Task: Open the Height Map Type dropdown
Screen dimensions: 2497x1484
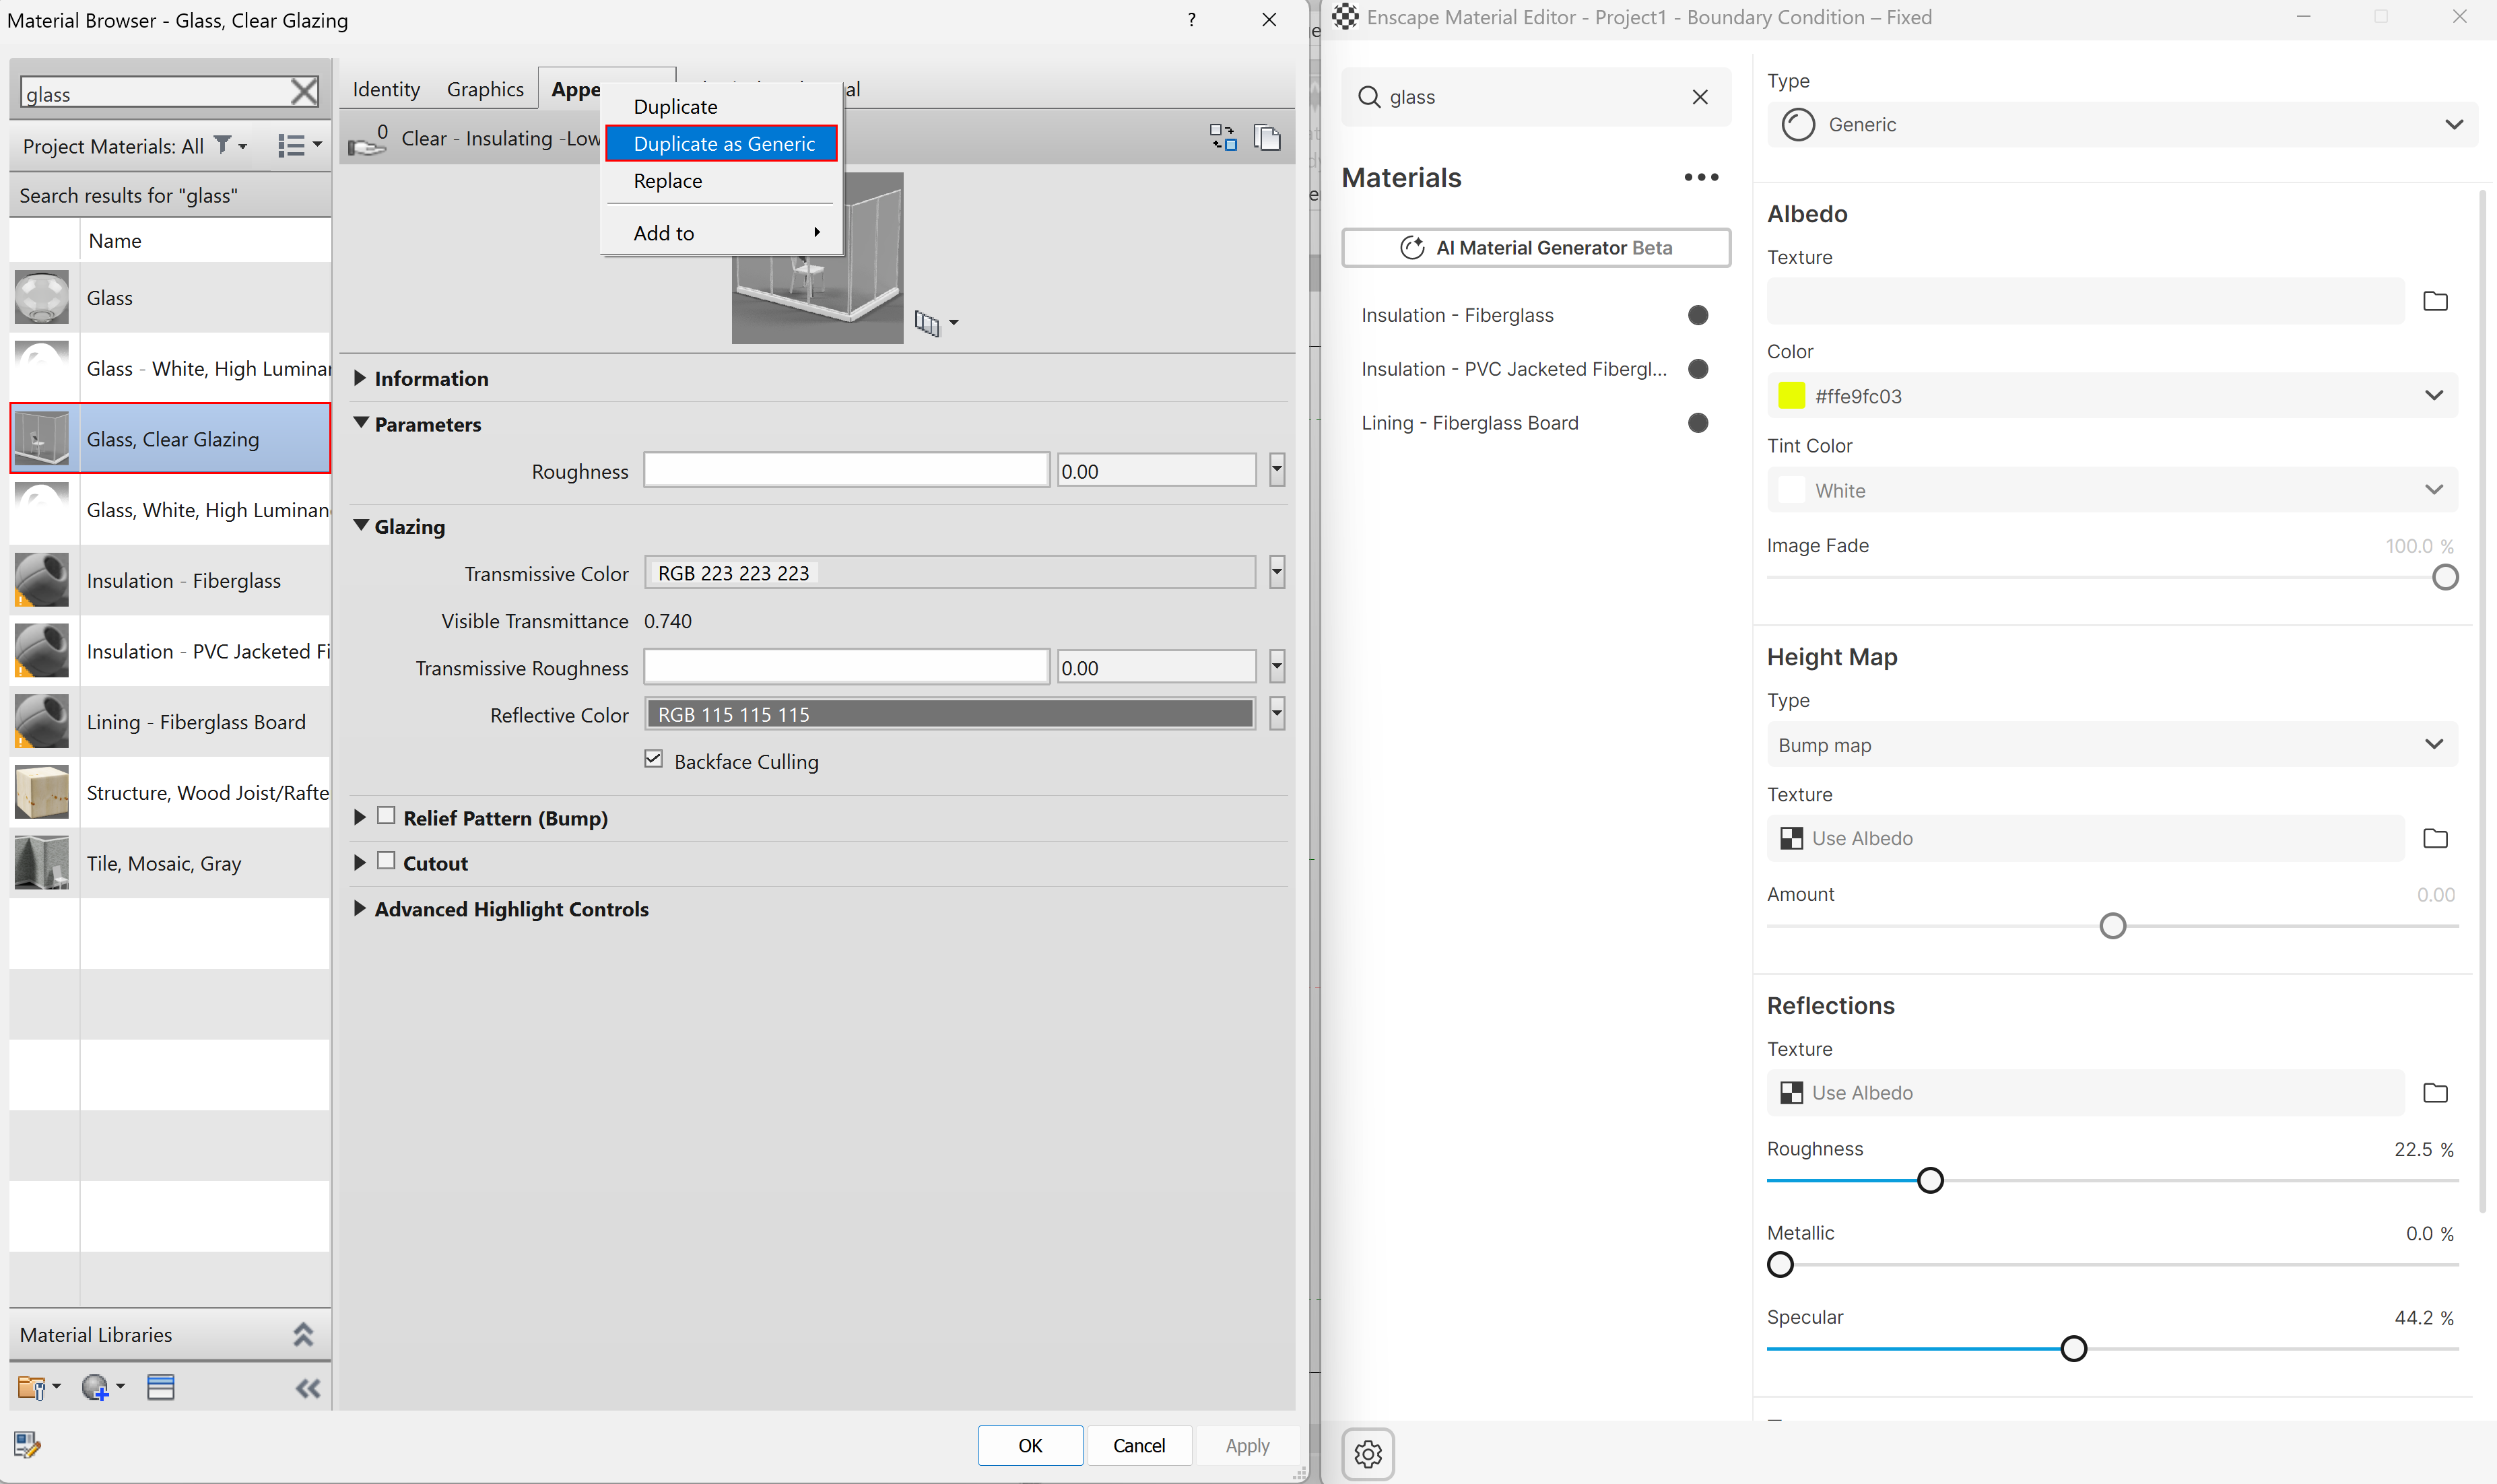Action: (x=2111, y=744)
